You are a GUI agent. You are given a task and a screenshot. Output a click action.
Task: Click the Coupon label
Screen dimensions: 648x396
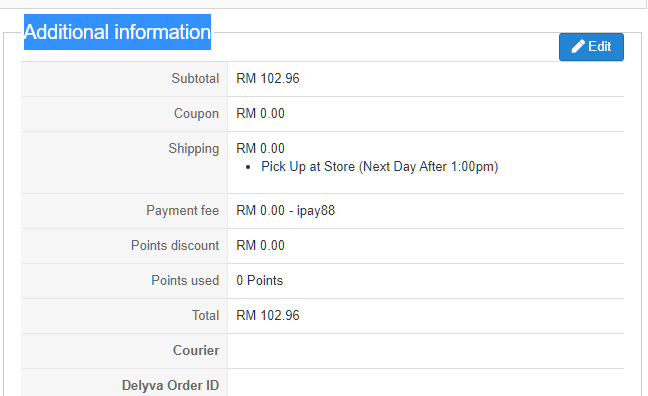click(x=196, y=114)
